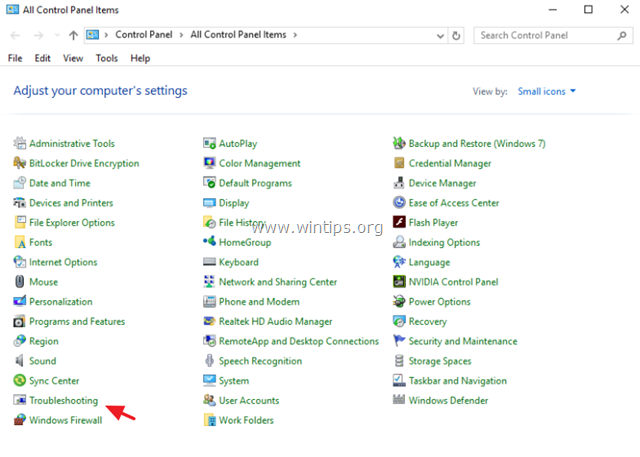
Task: Open the File menu
Action: click(15, 58)
